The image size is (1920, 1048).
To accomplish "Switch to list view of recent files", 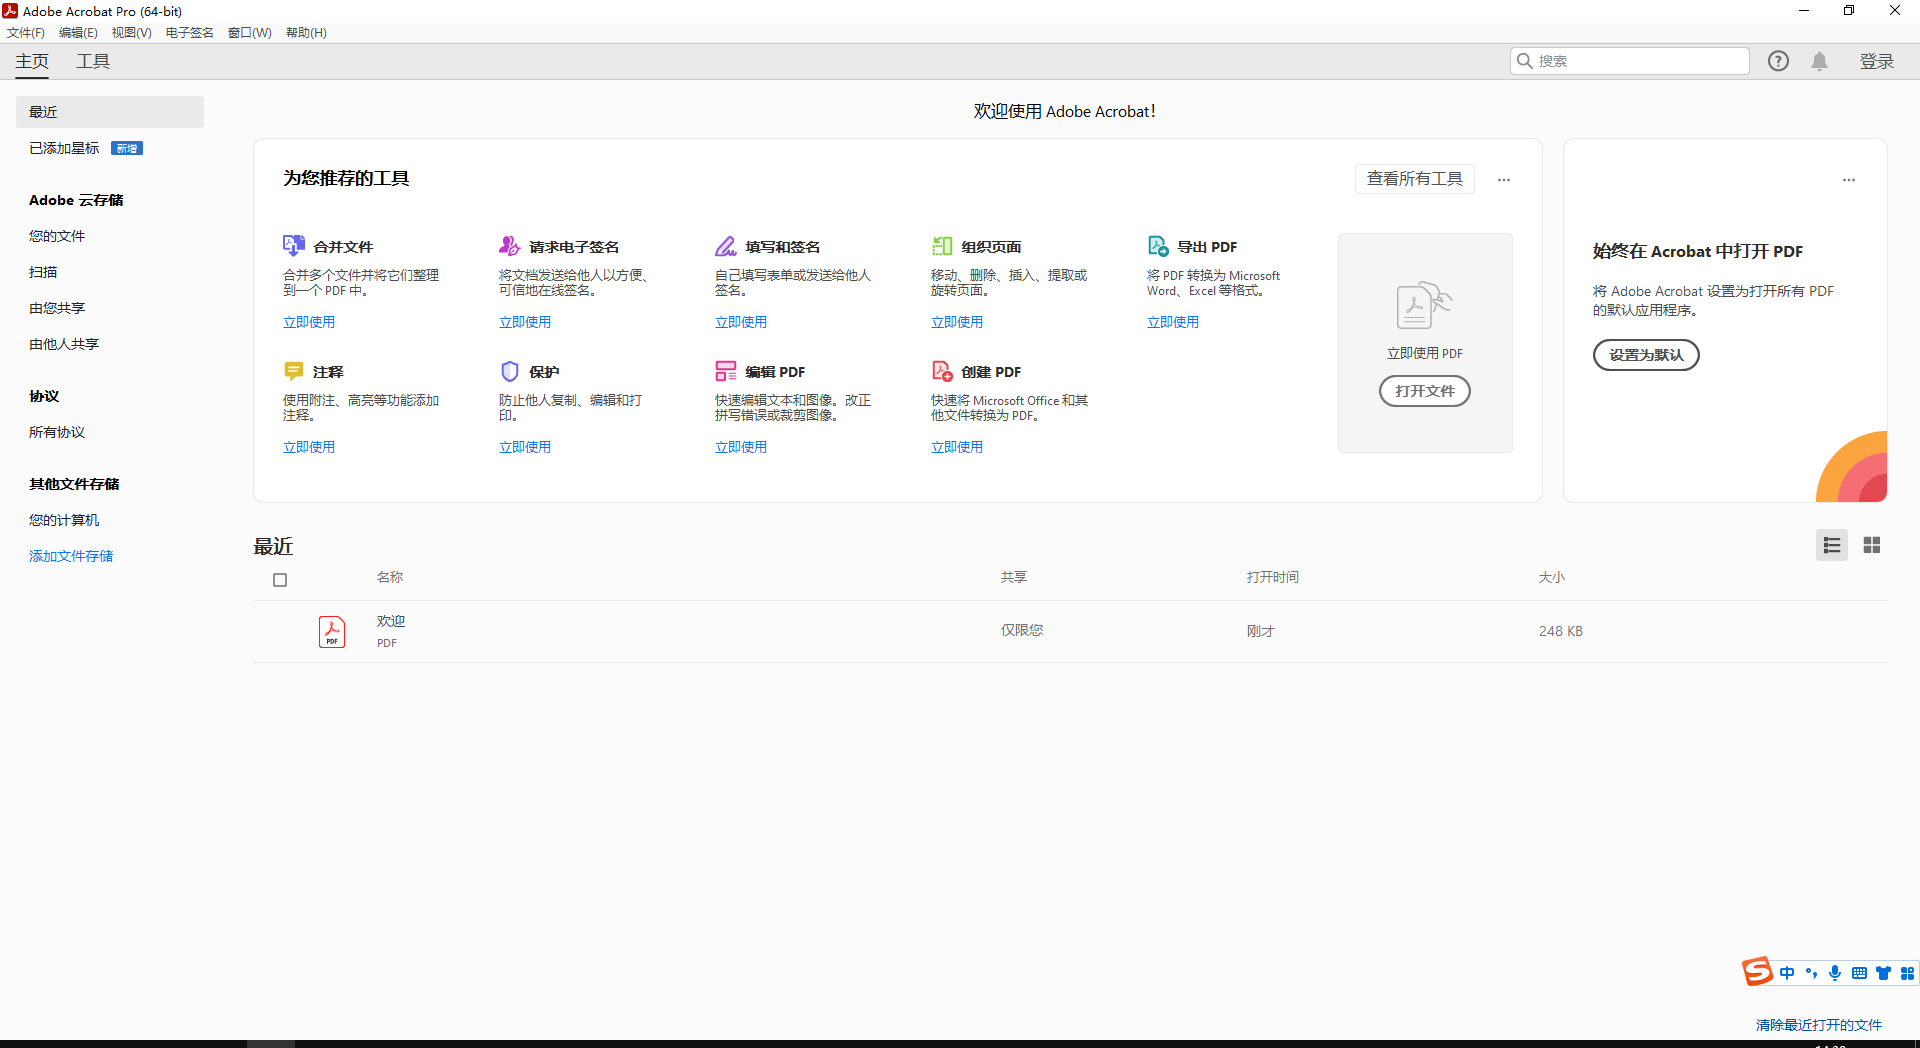I will (1832, 545).
